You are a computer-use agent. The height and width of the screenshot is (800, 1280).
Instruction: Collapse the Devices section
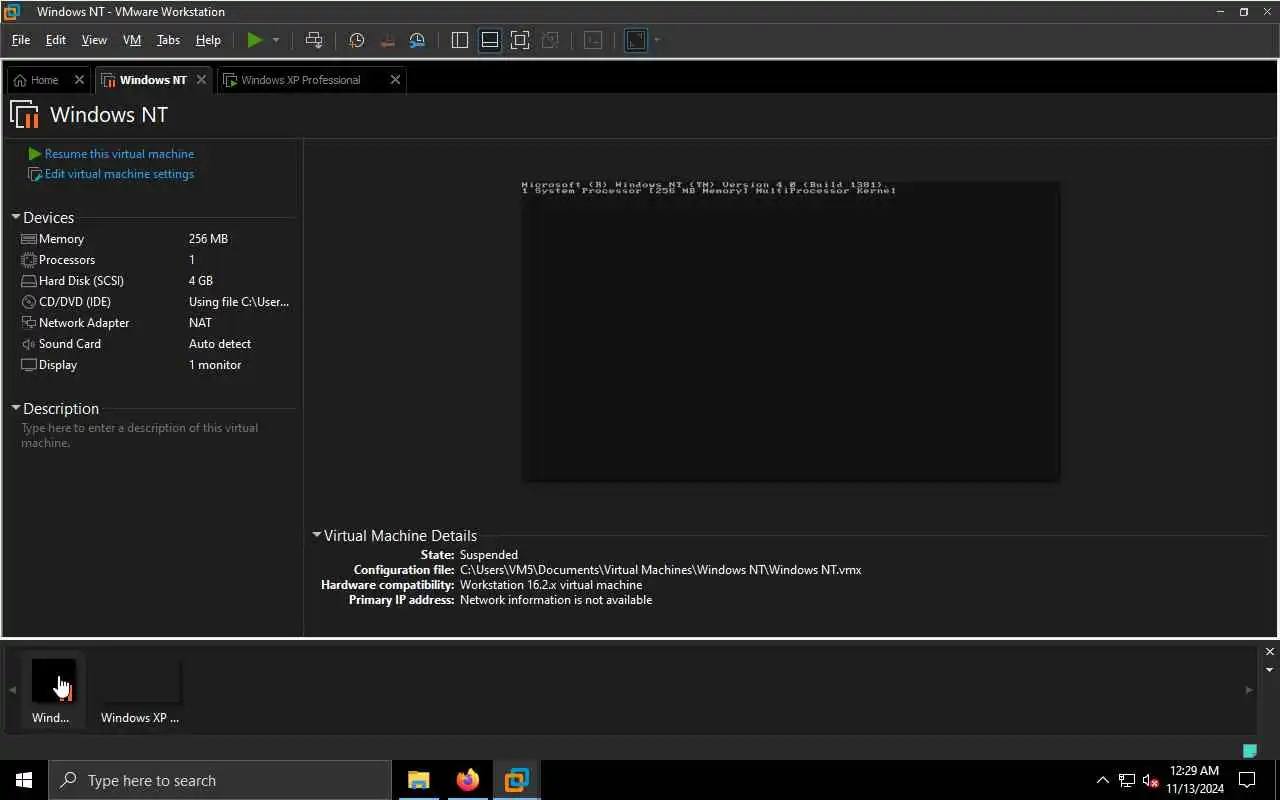pyautogui.click(x=16, y=217)
